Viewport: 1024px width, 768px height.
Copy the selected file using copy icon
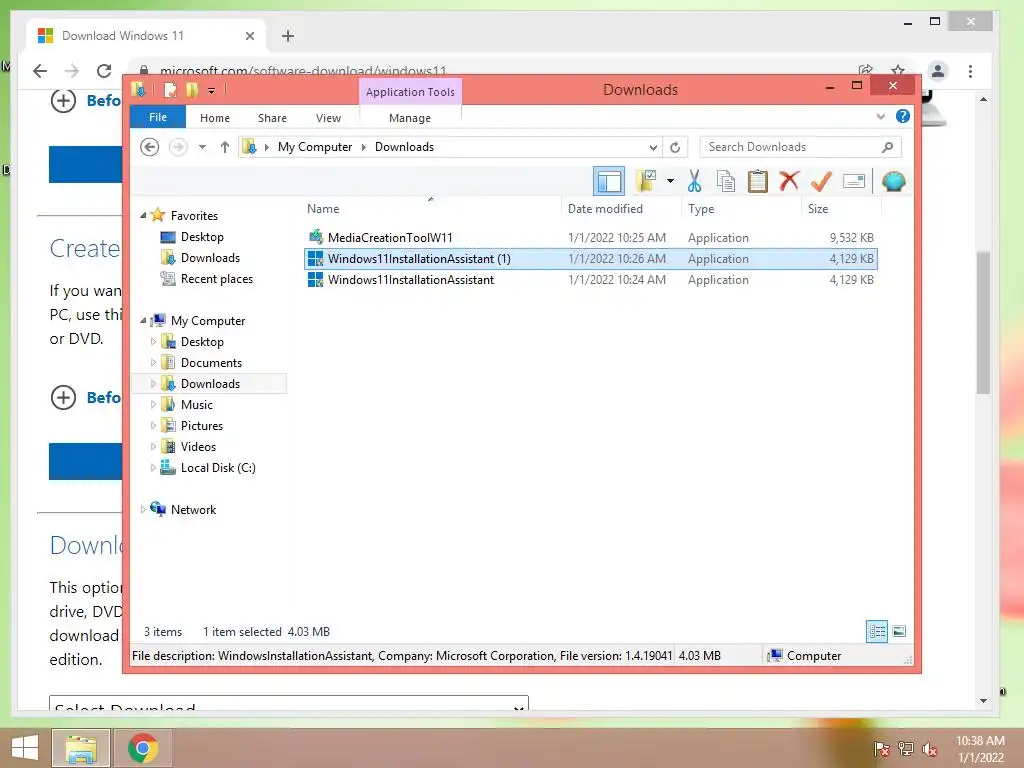tap(726, 181)
